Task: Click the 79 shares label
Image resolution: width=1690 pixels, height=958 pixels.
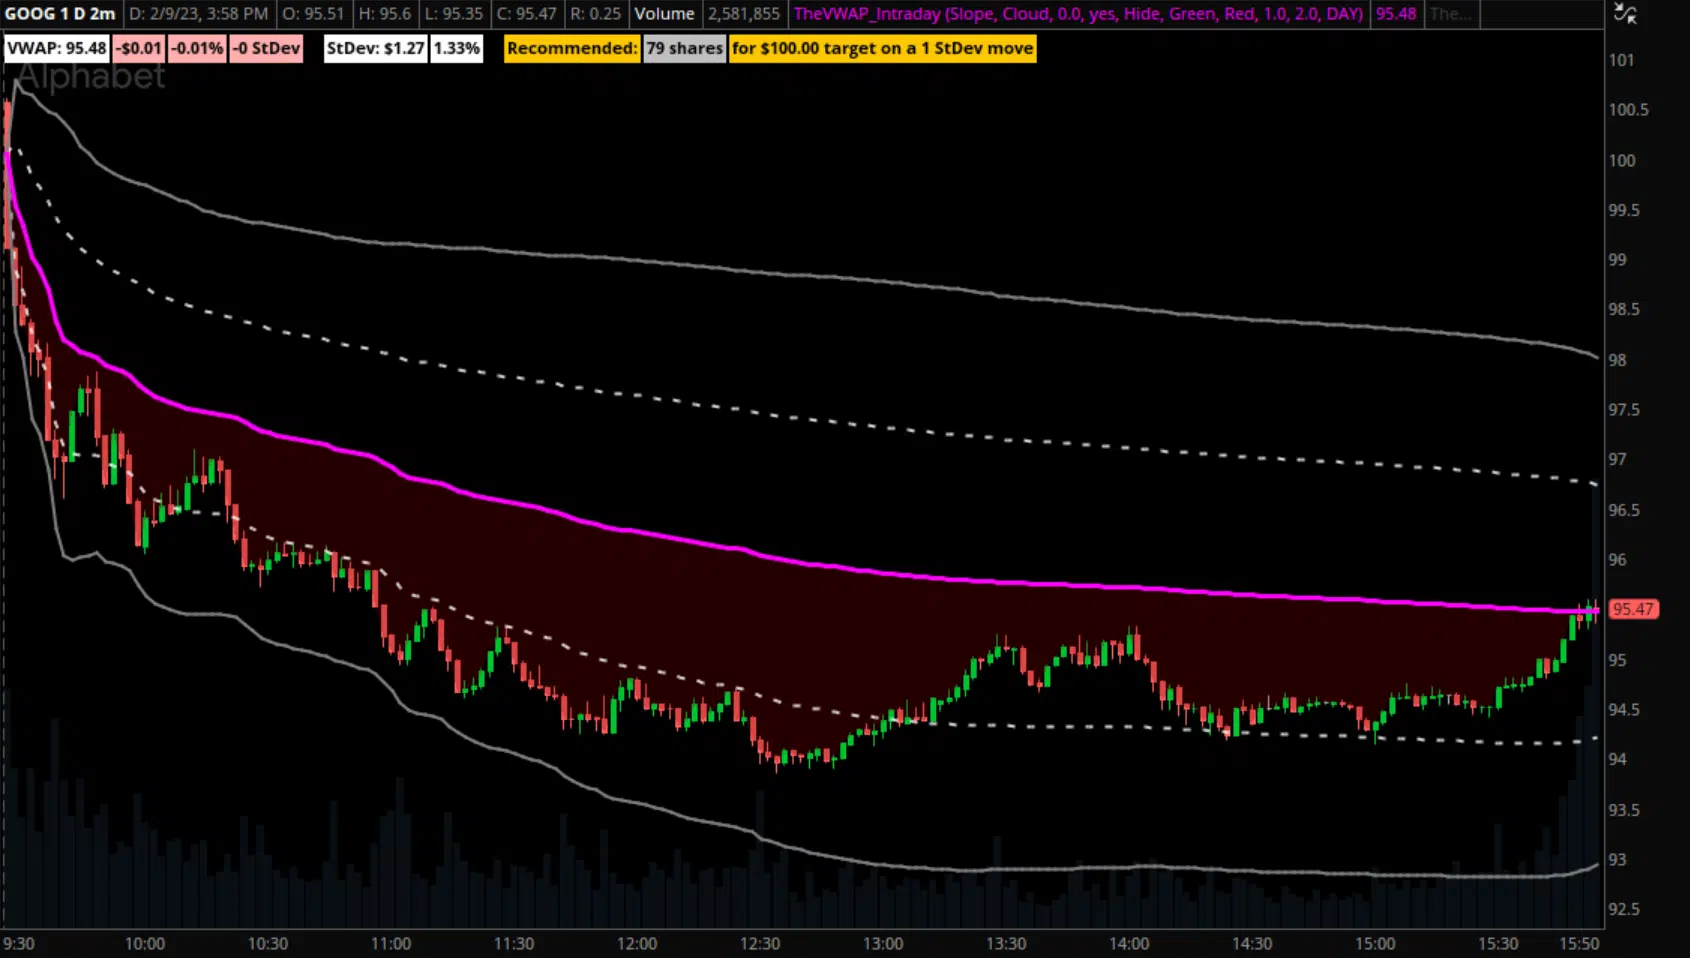Action: 684,48
